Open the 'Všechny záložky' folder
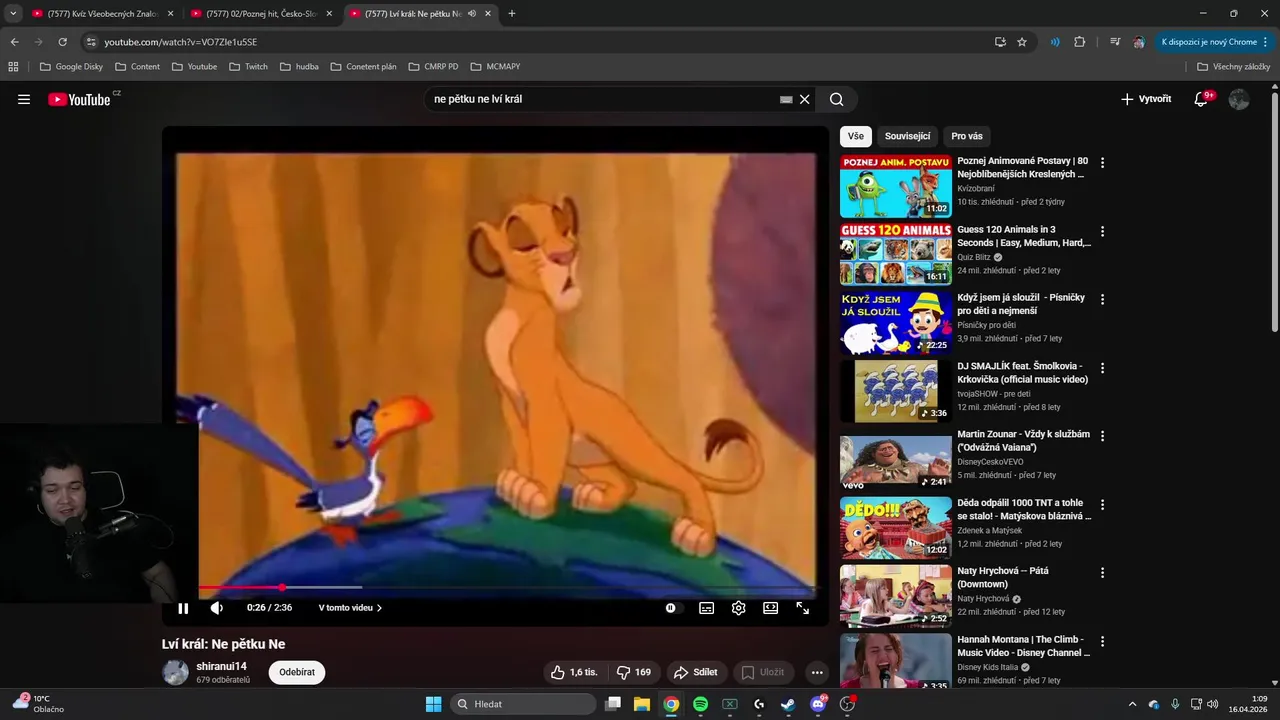Viewport: 1280px width, 720px height. coord(1233,67)
